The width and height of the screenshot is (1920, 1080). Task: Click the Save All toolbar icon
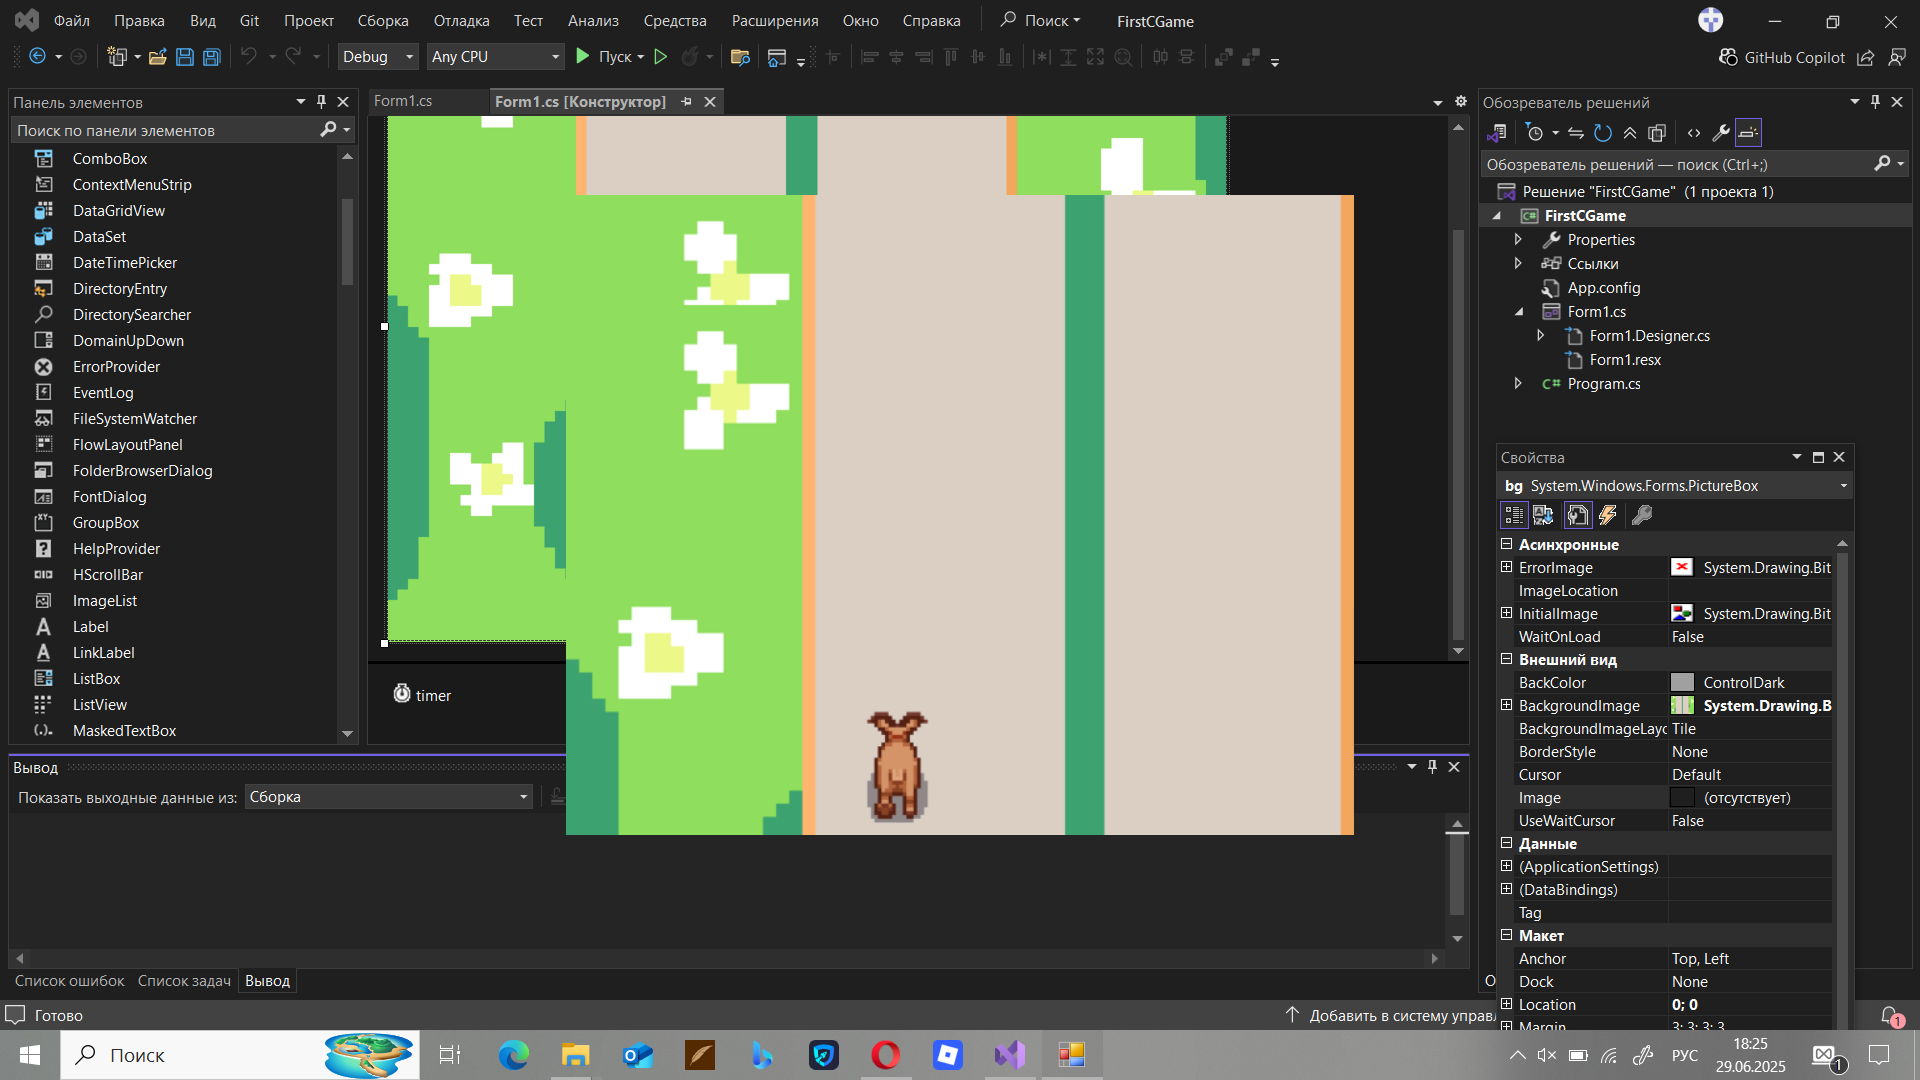point(211,57)
